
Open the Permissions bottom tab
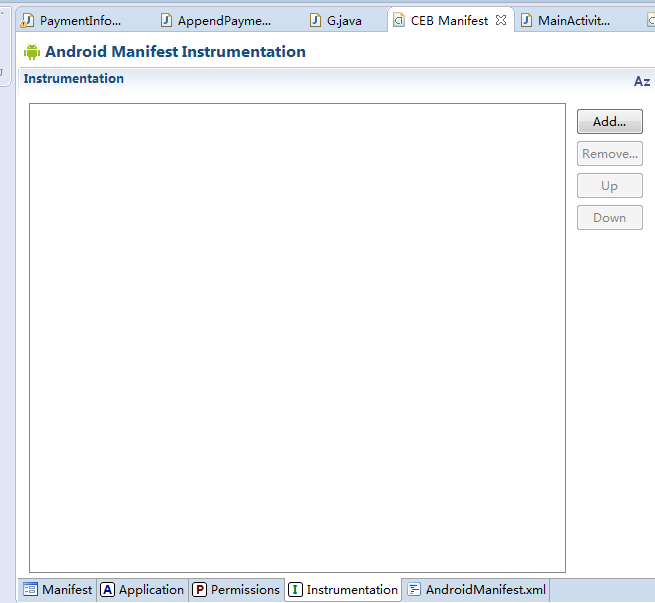click(236, 590)
